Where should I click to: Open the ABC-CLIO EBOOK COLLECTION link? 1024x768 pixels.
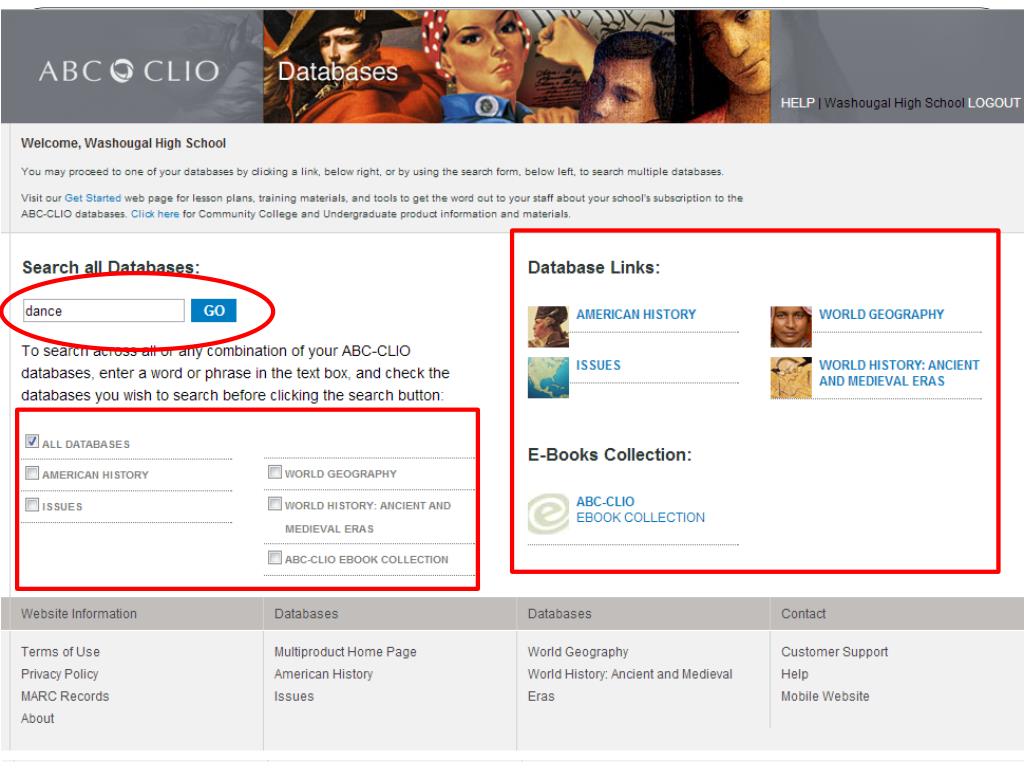(x=641, y=509)
